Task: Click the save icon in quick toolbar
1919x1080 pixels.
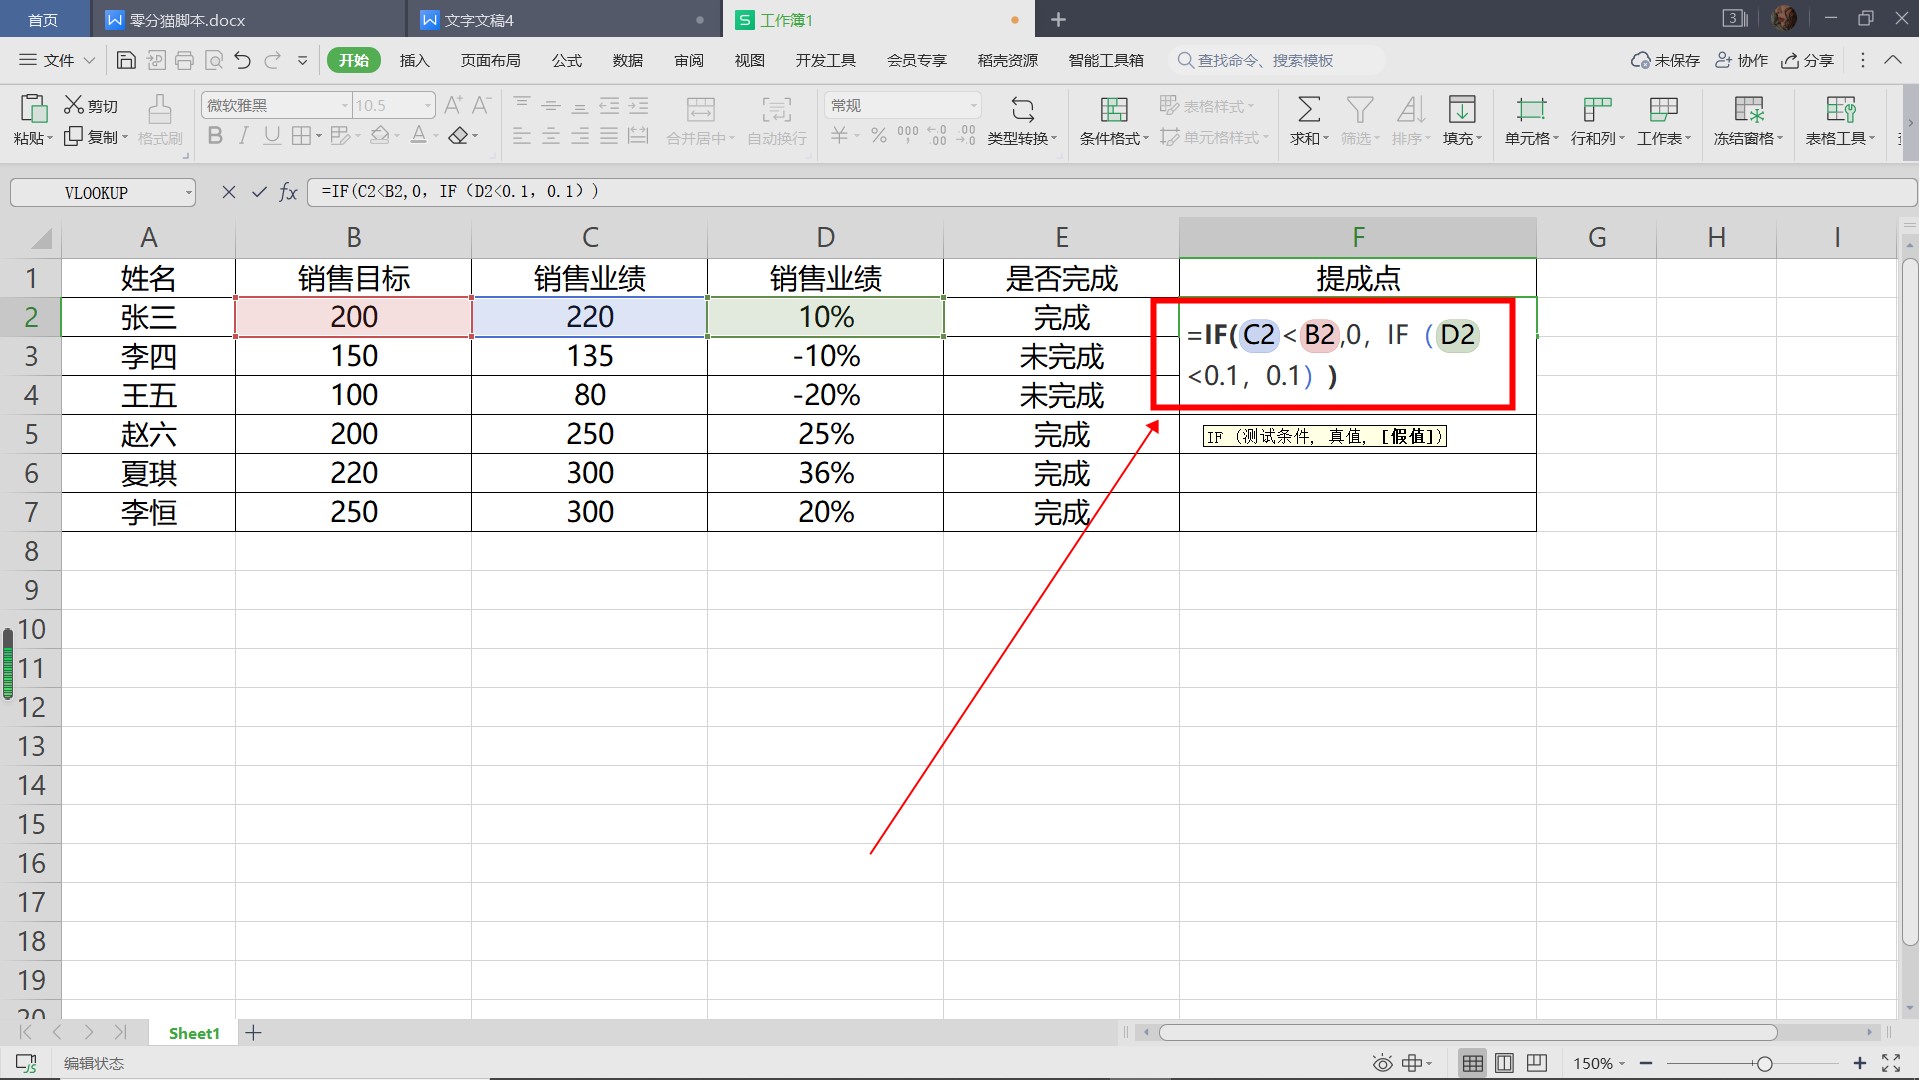Action: (x=126, y=61)
